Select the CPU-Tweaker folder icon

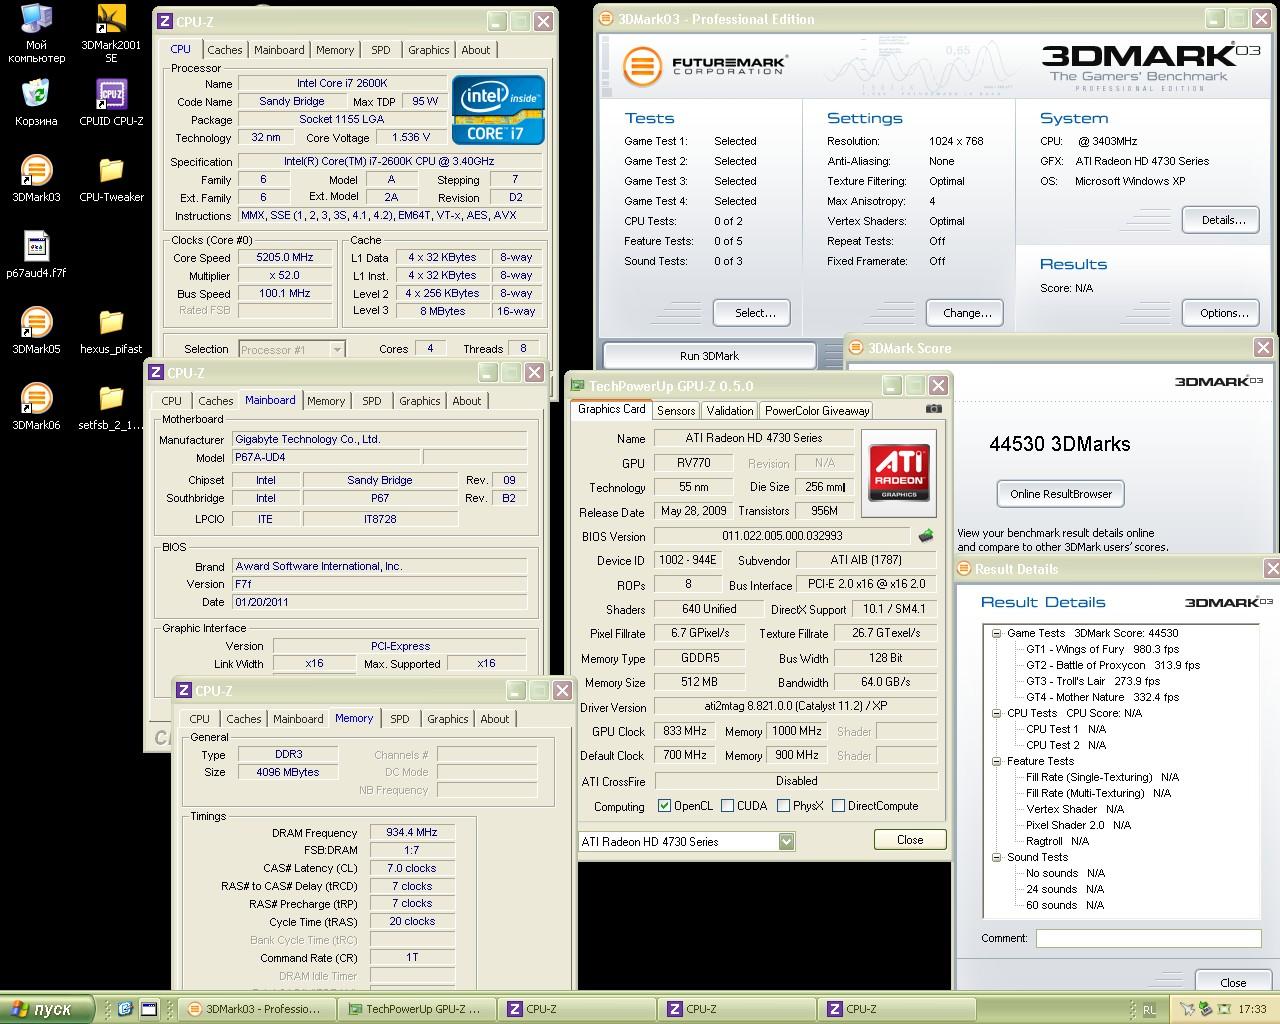pyautogui.click(x=111, y=179)
